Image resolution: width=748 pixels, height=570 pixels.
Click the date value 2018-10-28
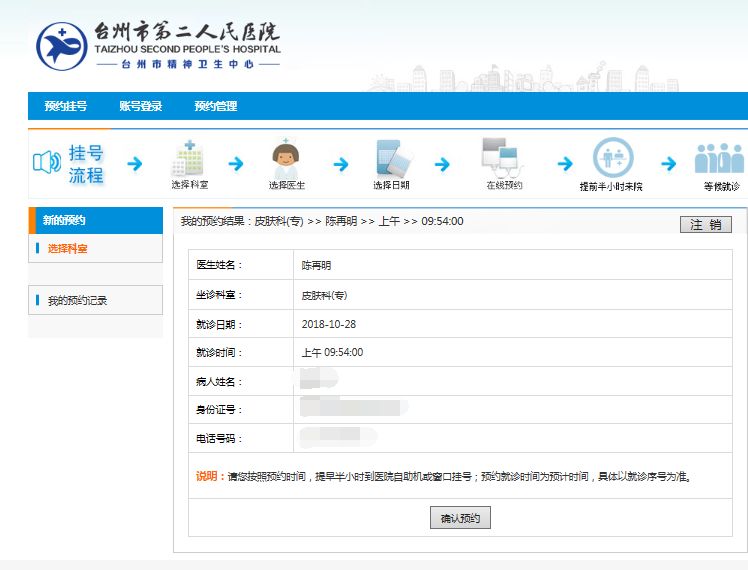[329, 324]
